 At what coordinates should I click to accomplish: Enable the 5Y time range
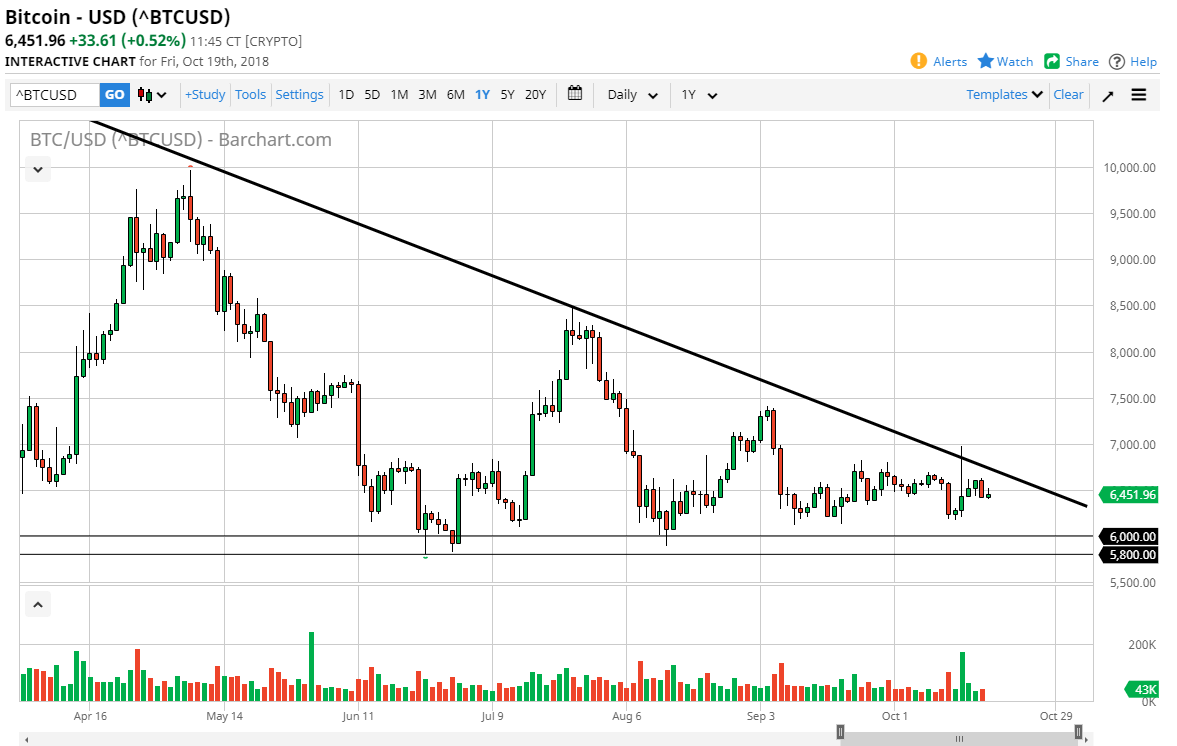pos(507,94)
